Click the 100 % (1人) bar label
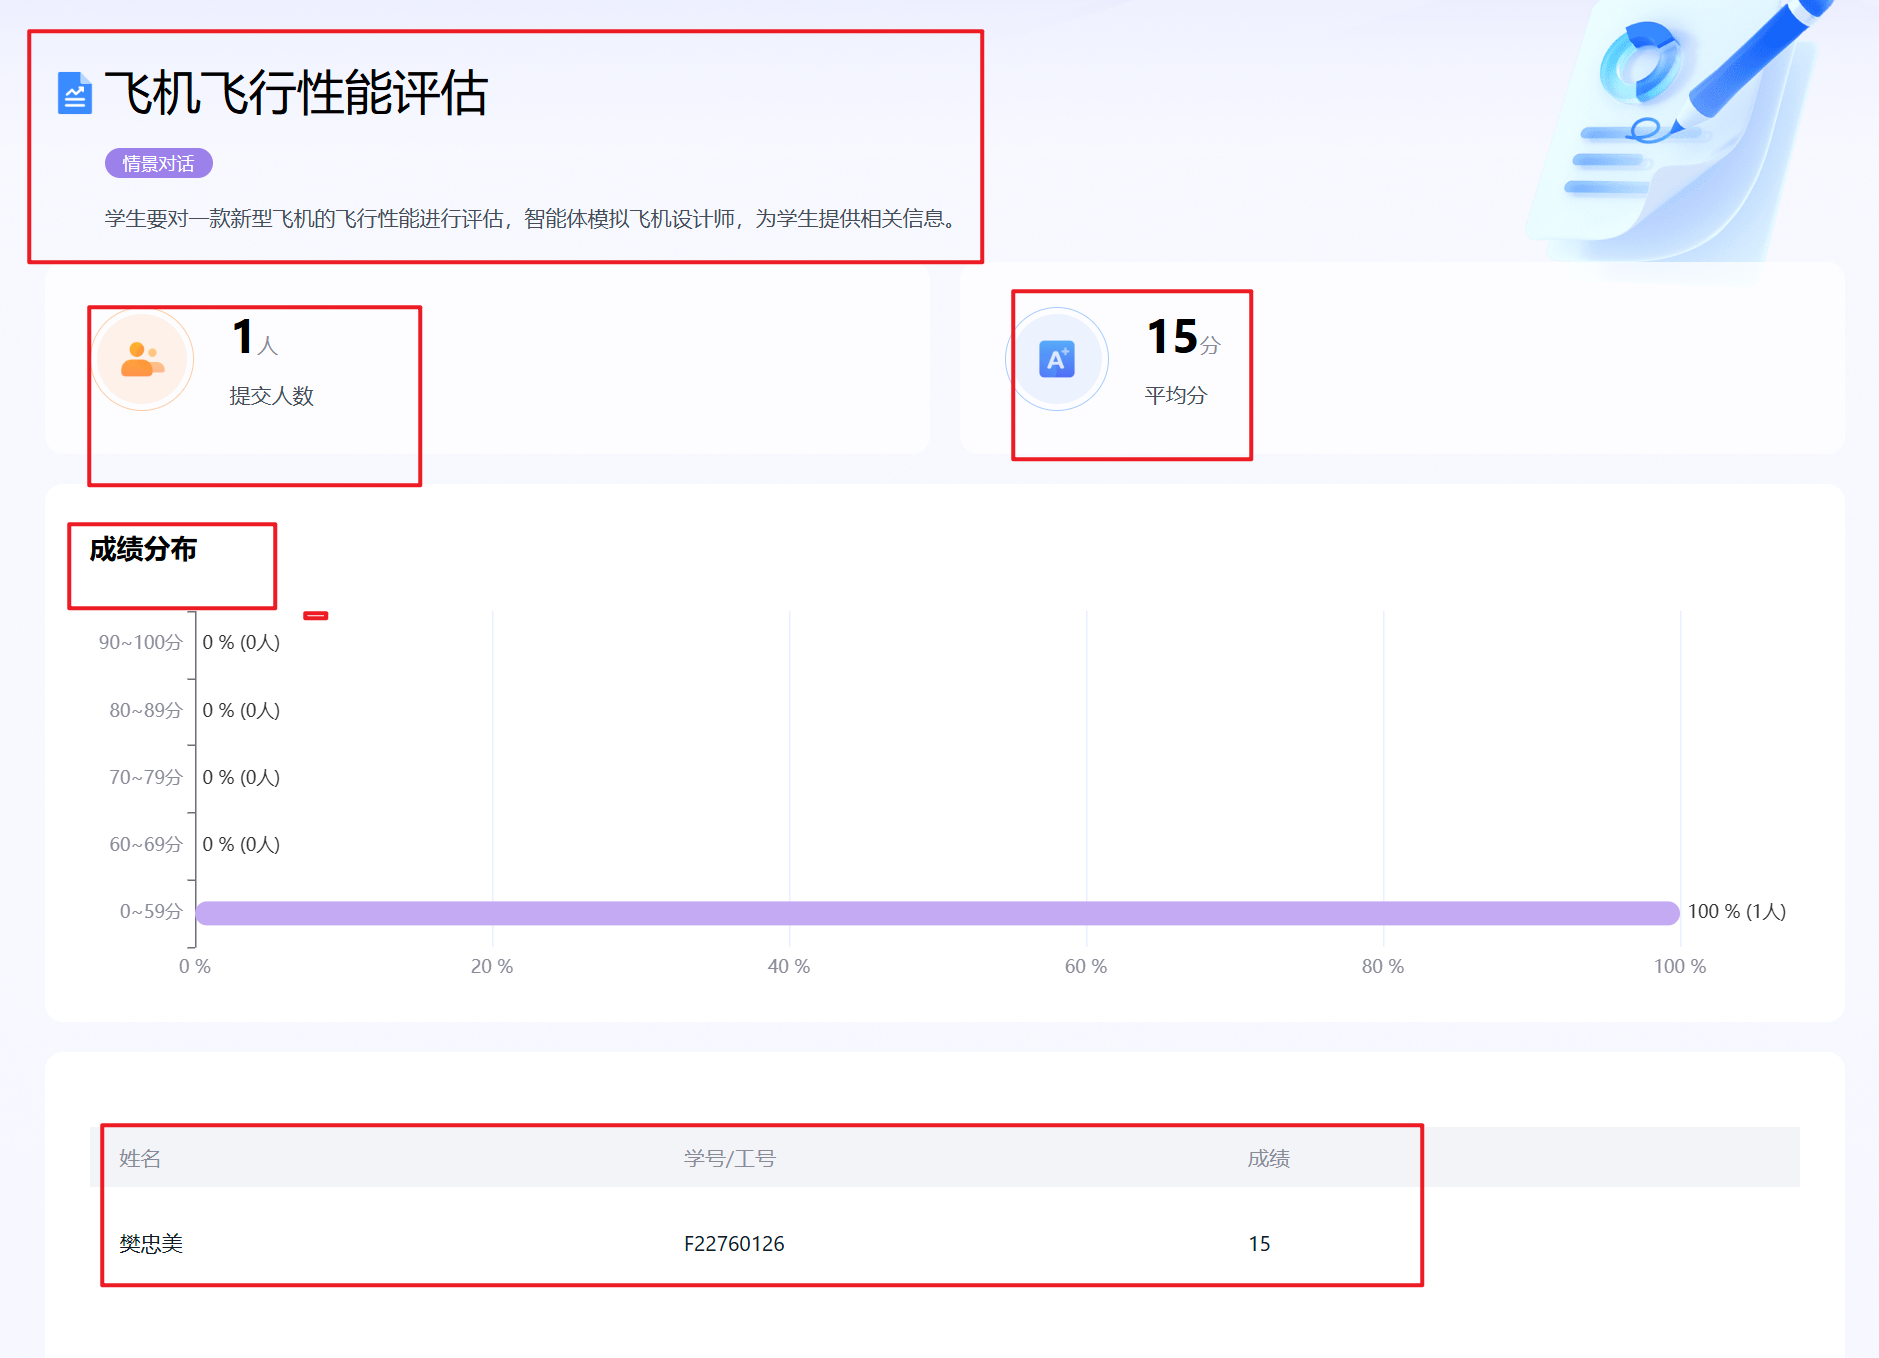The height and width of the screenshot is (1358, 1879). point(1736,912)
